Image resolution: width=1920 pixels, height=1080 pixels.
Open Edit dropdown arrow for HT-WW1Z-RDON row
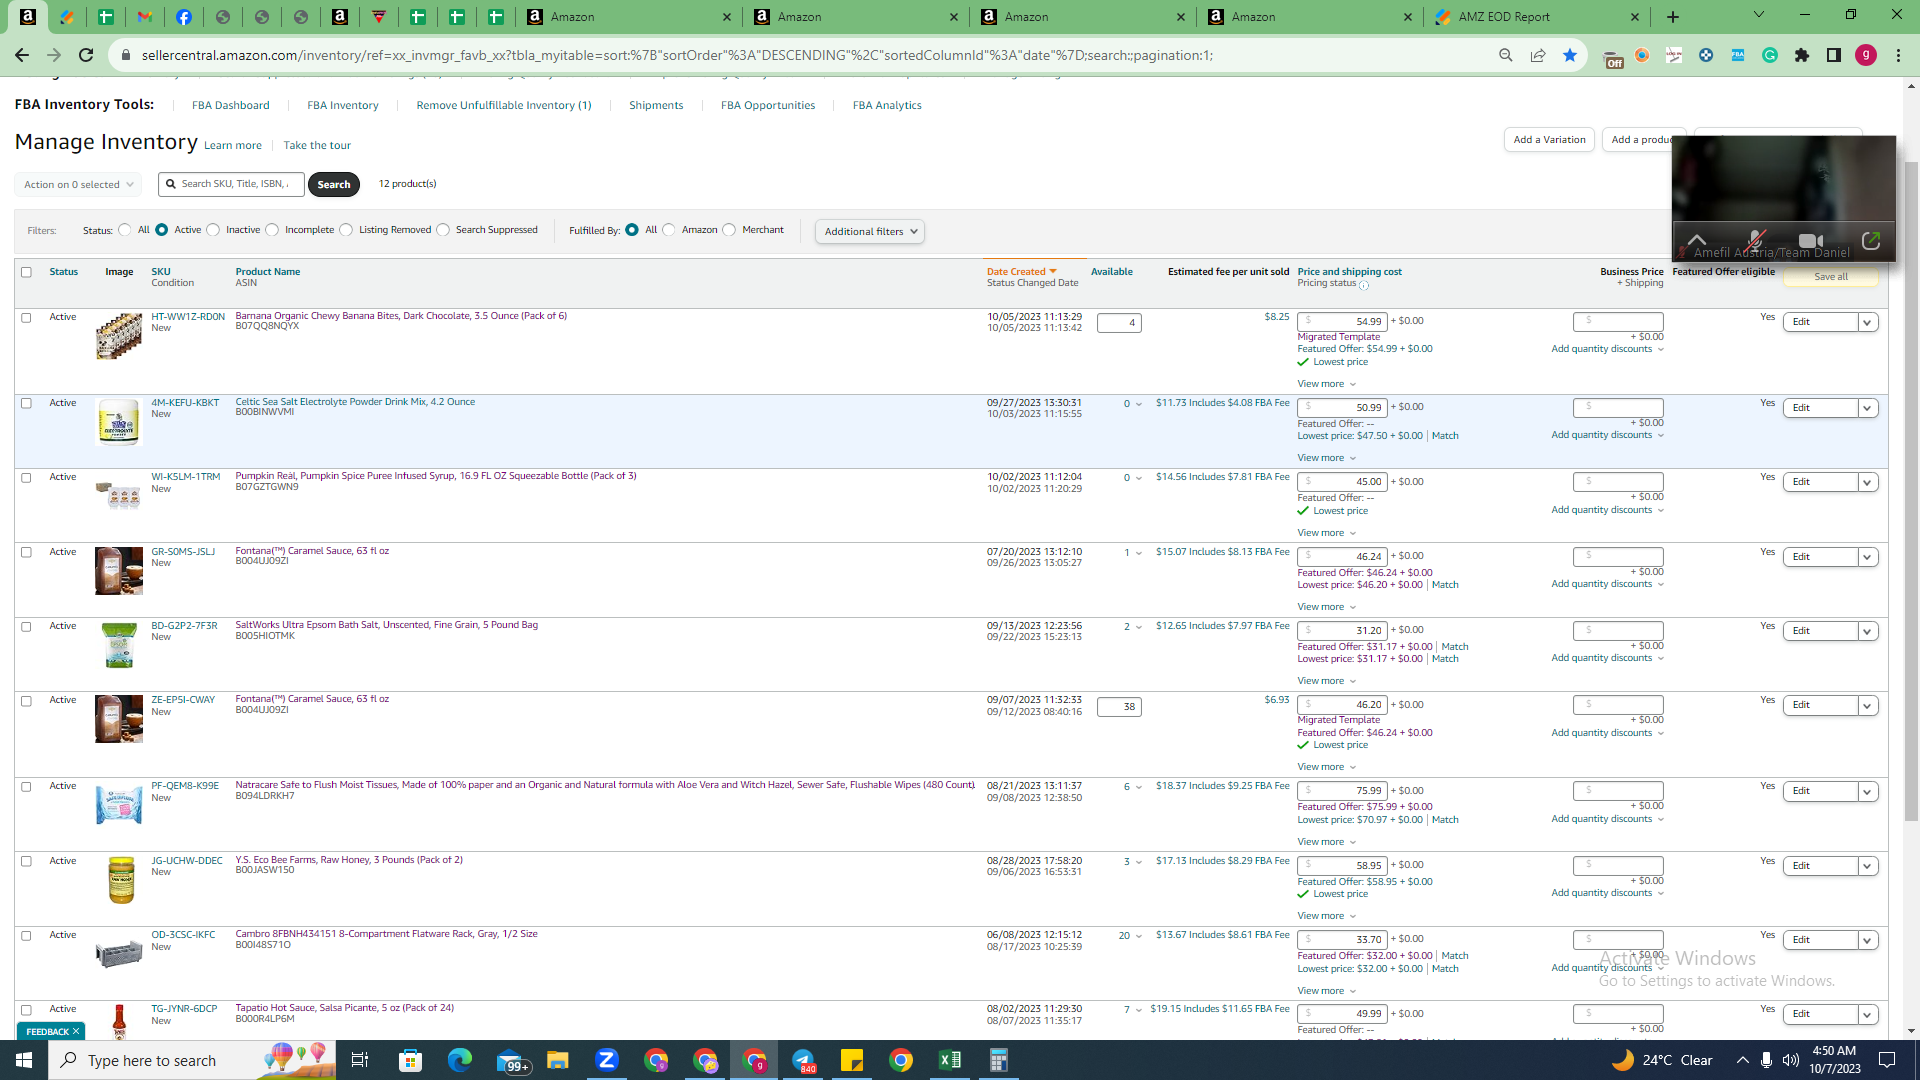(x=1868, y=322)
